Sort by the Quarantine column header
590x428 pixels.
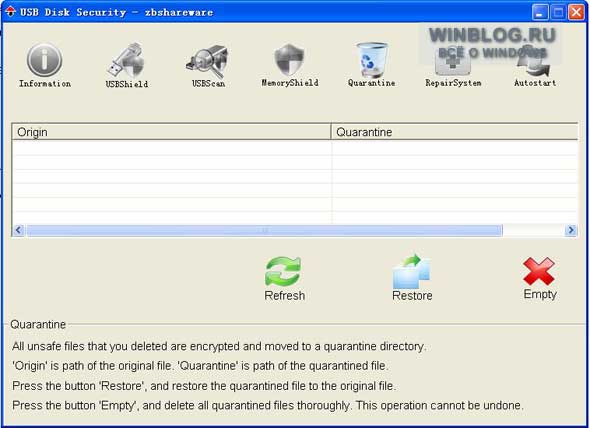pyautogui.click(x=454, y=132)
